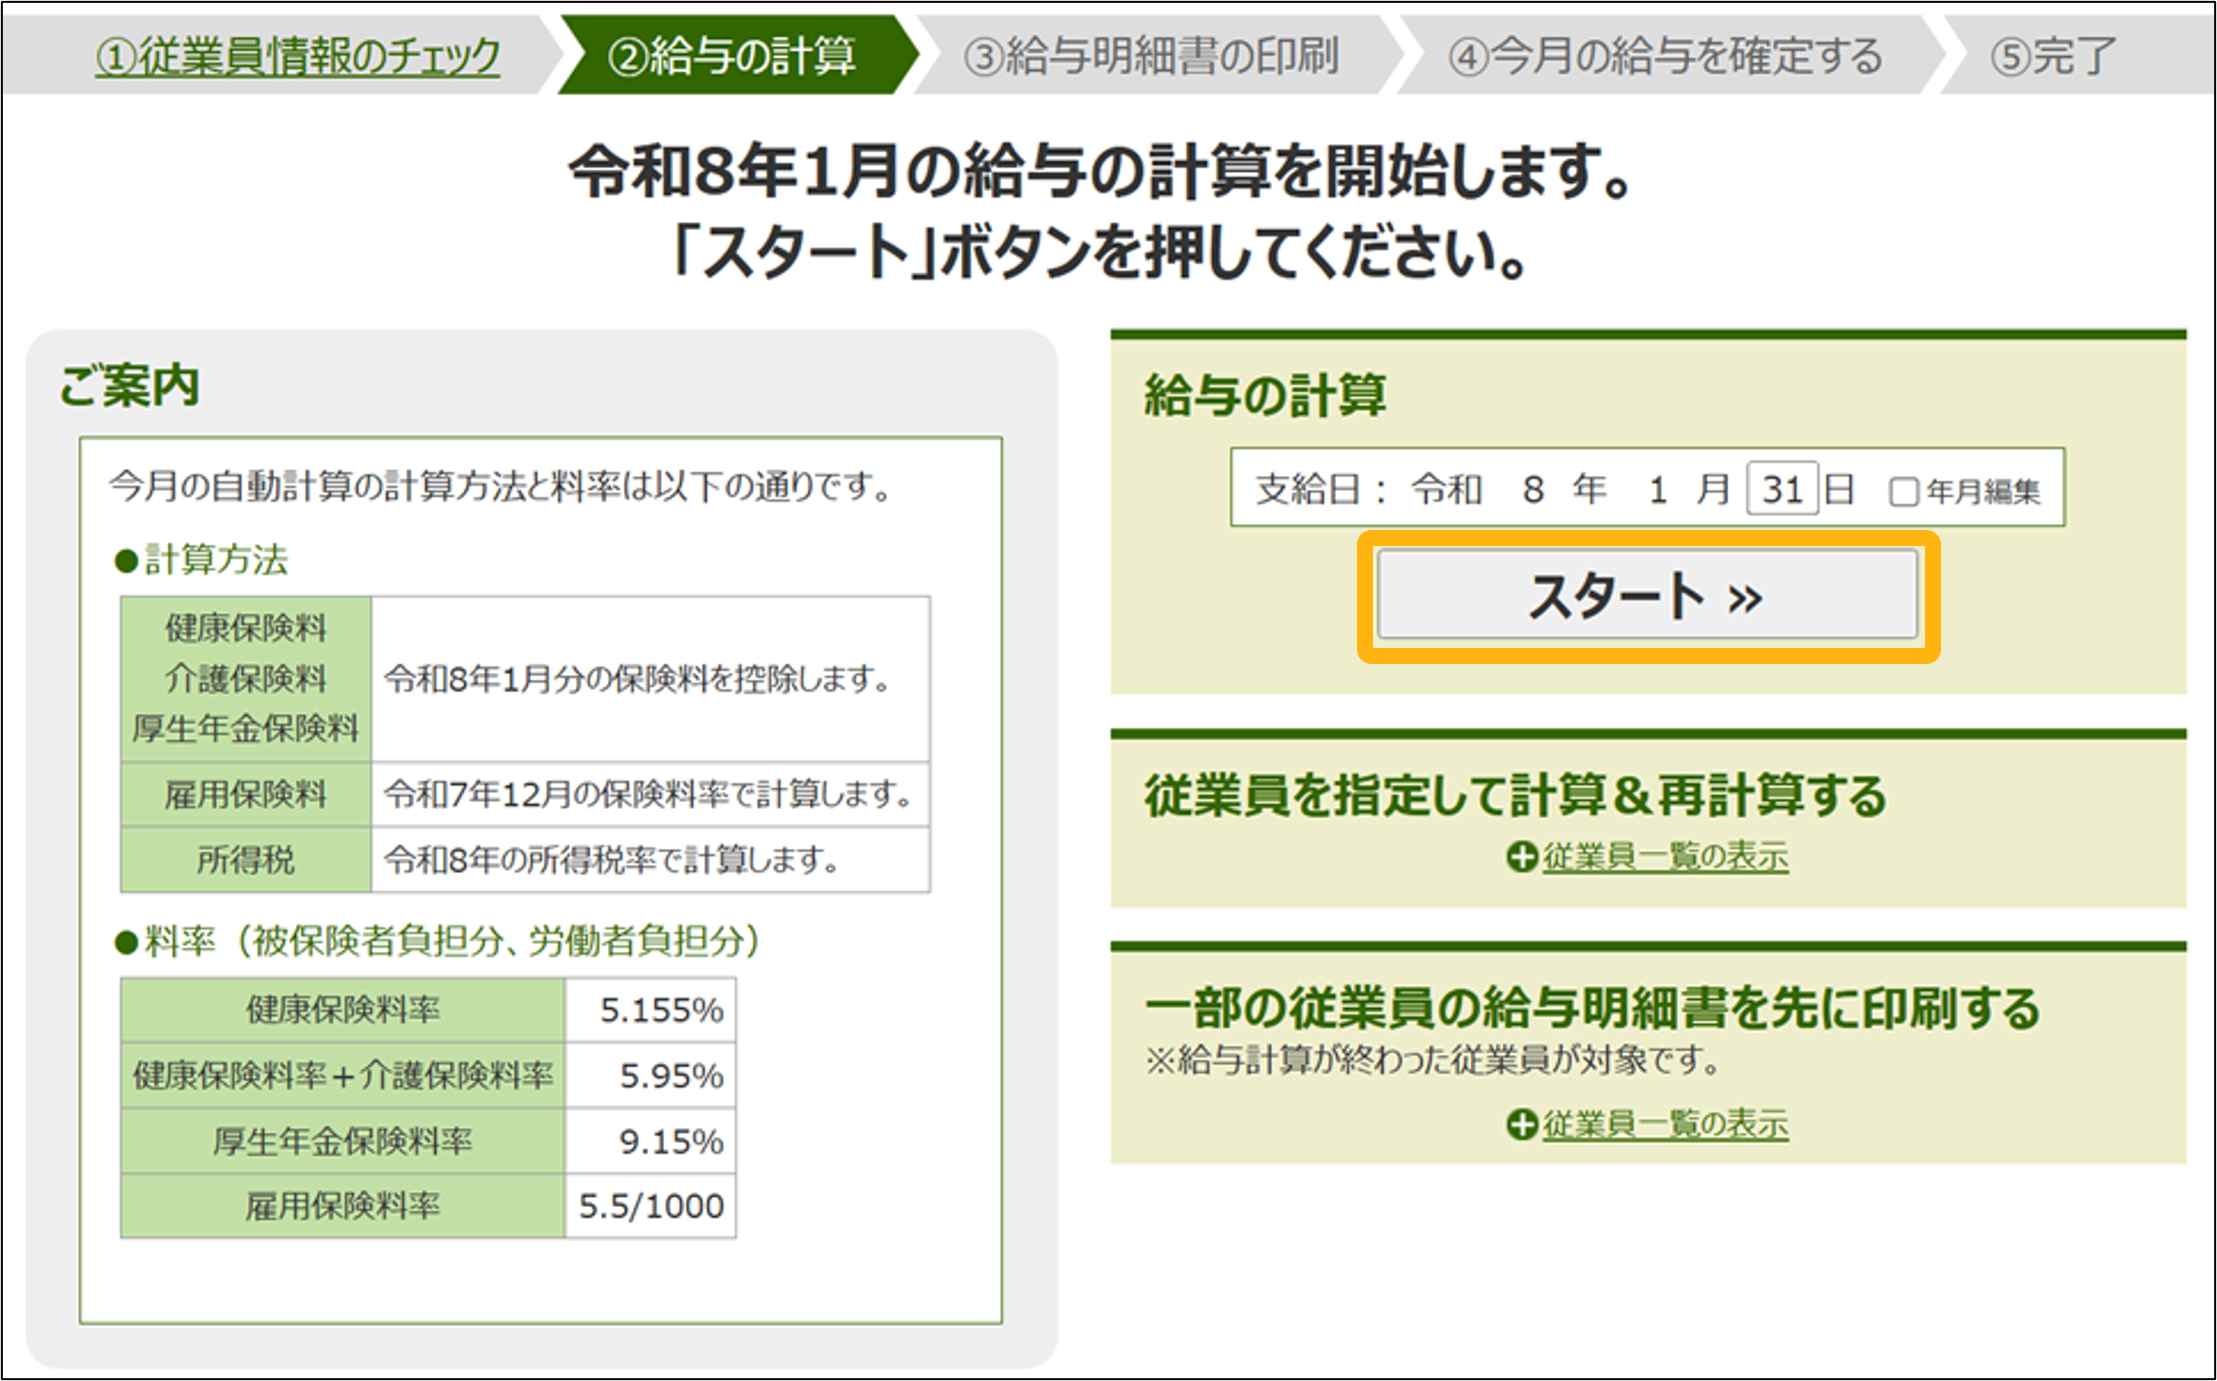Screen dimensions: 2217x1381
Task: Click the 雇用保険料 row header cell
Action: coord(246,794)
